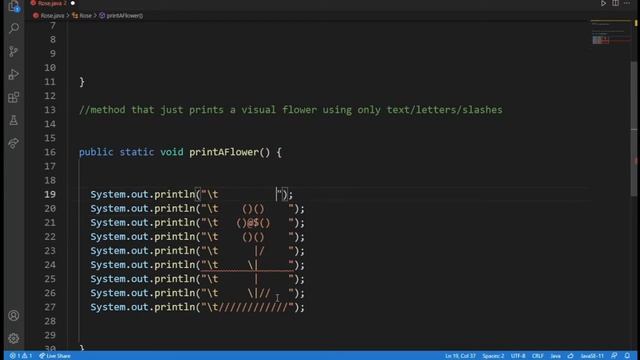Select the Java language mode
The image size is (640, 360).
click(x=556, y=356)
